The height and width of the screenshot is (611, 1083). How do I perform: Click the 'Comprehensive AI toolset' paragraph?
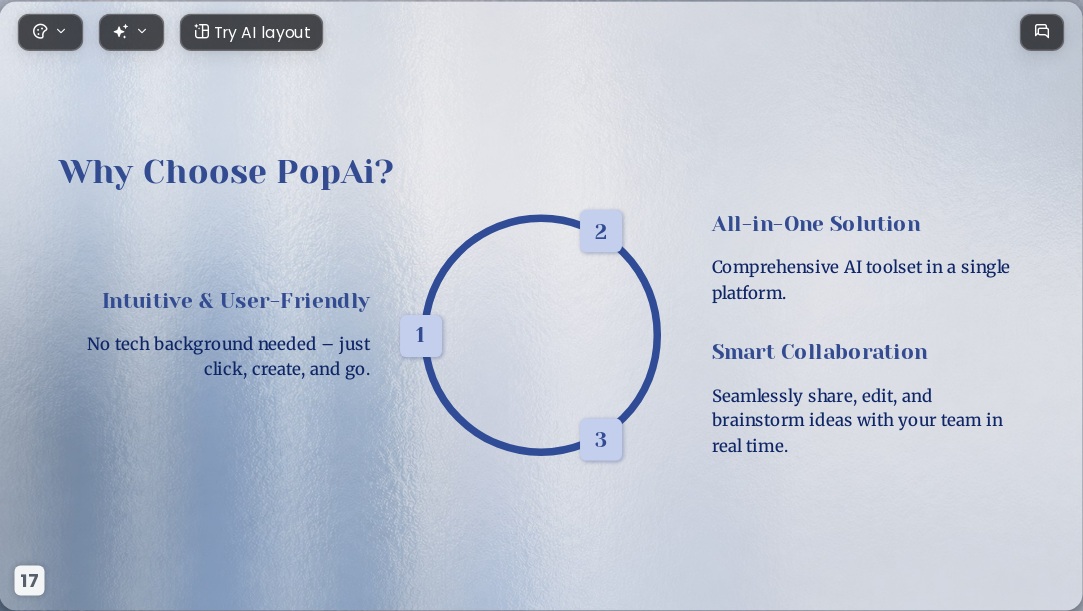click(861, 280)
